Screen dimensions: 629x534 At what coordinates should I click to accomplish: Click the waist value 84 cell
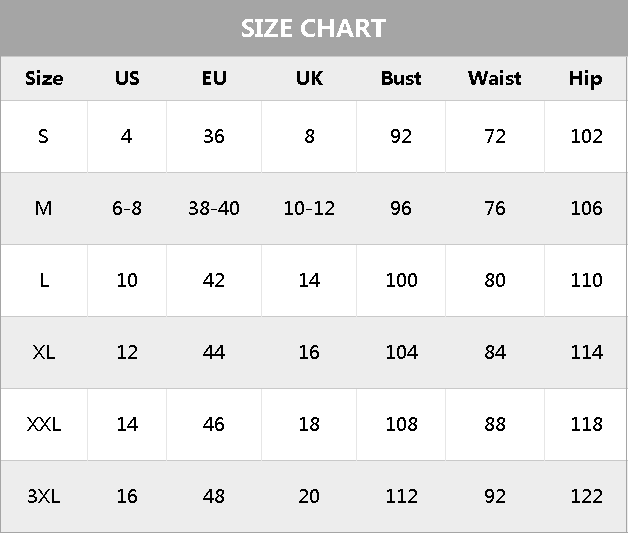pos(494,352)
